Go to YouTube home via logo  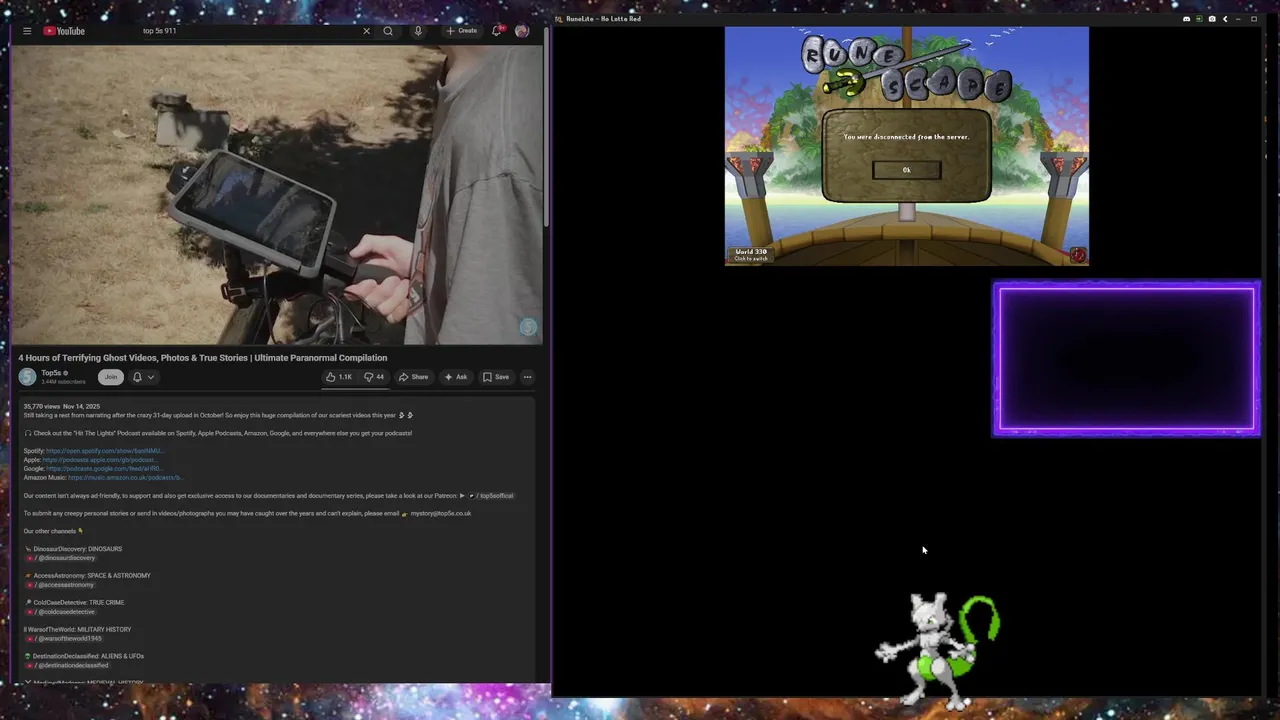coord(64,31)
